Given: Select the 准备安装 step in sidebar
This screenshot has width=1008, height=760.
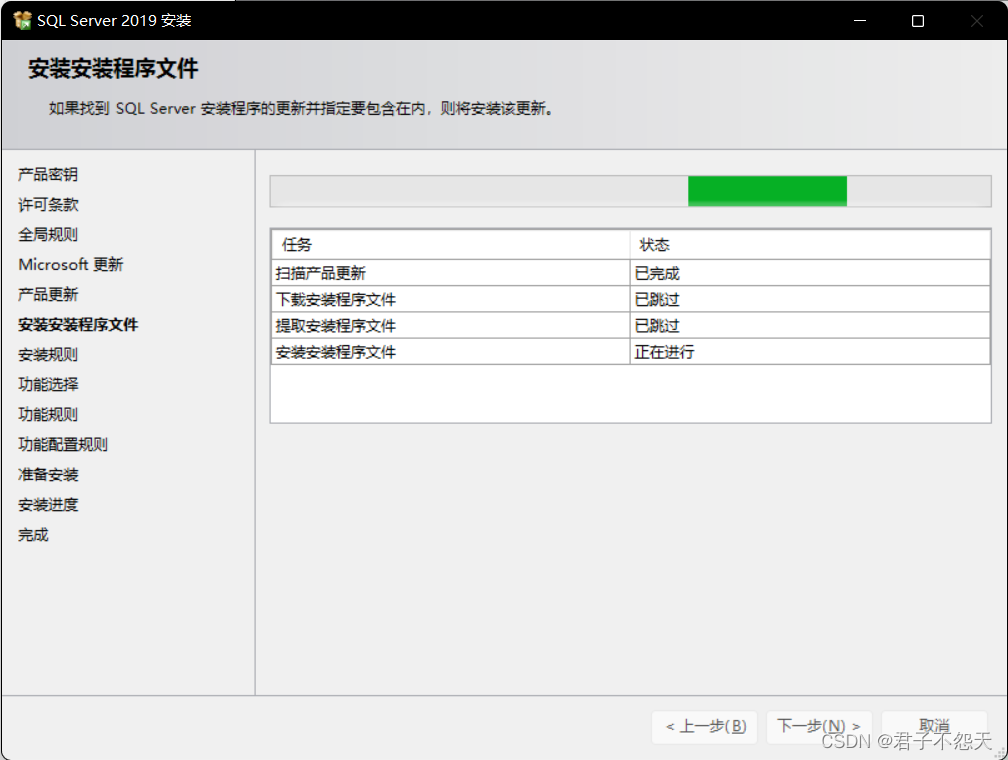Looking at the screenshot, I should pyautogui.click(x=48, y=475).
